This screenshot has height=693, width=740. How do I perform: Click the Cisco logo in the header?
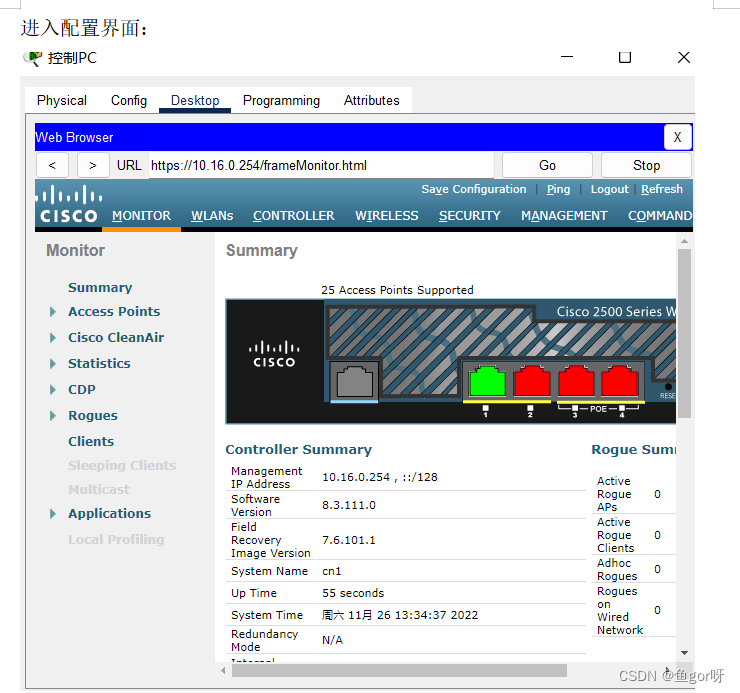(x=69, y=204)
